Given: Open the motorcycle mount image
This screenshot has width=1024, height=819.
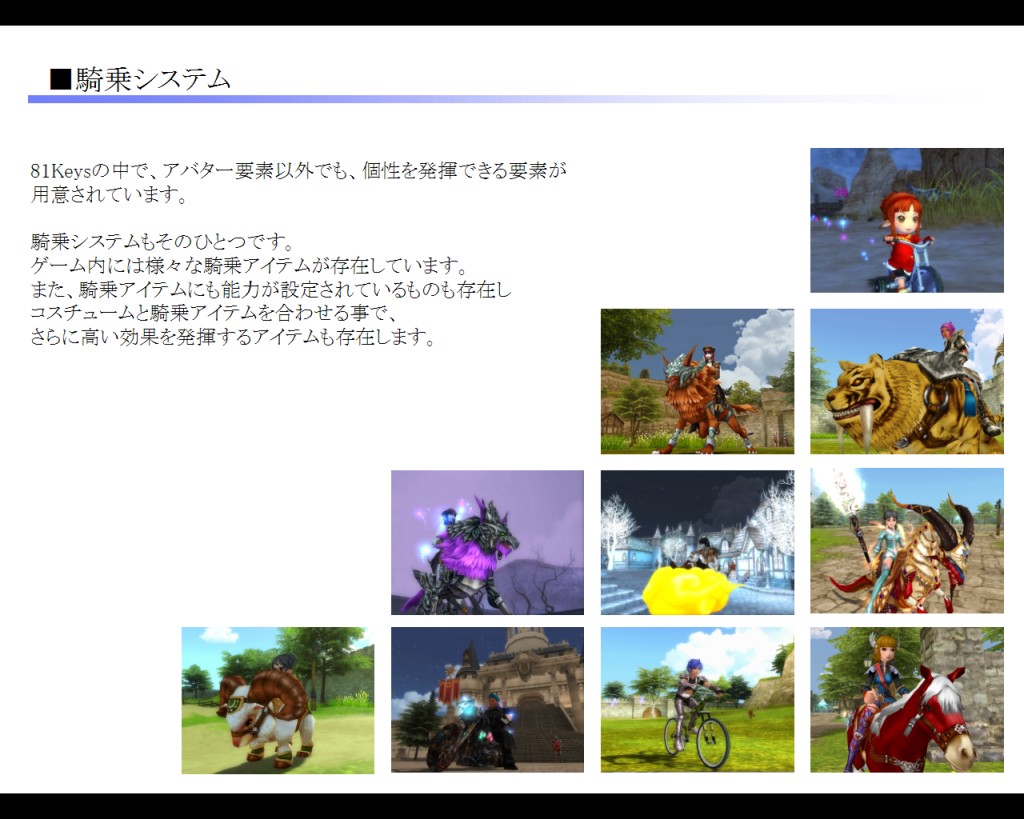Looking at the screenshot, I should point(487,700).
